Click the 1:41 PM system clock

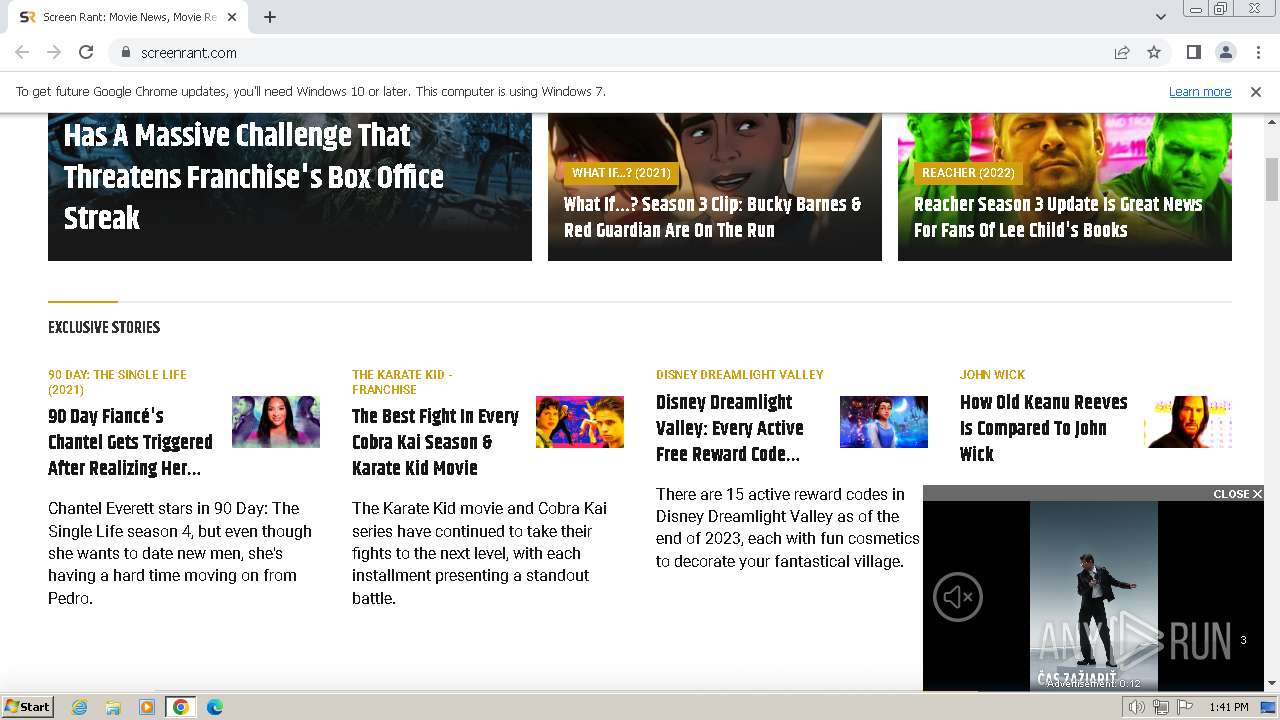pyautogui.click(x=1229, y=707)
